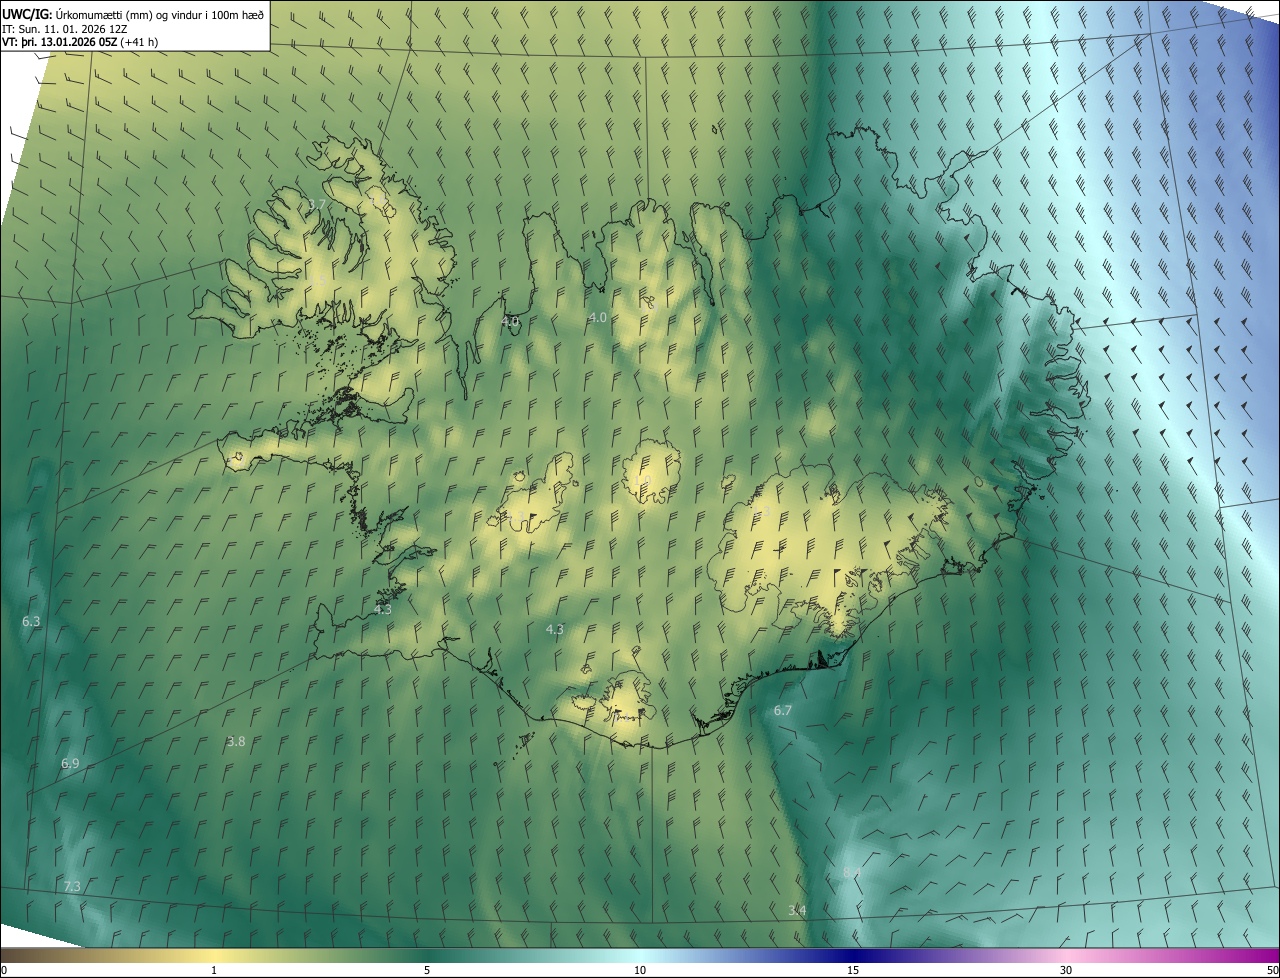The height and width of the screenshot is (978, 1280).
Task: Click the 6.7 value label on the map
Action: click(783, 710)
